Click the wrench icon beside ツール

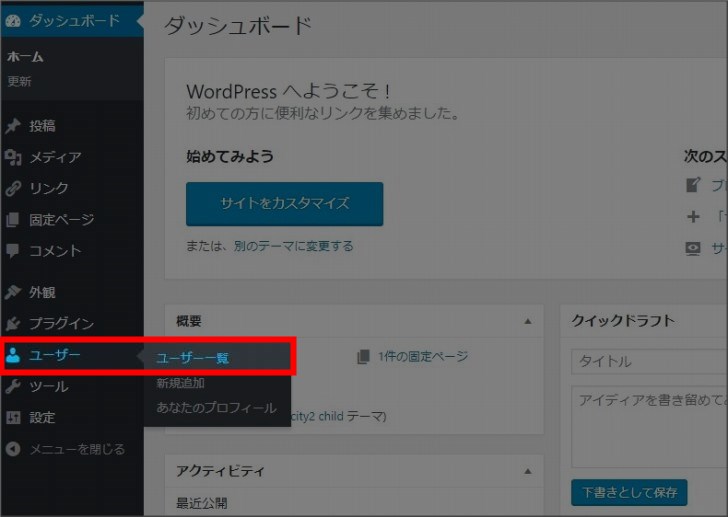pos(13,386)
